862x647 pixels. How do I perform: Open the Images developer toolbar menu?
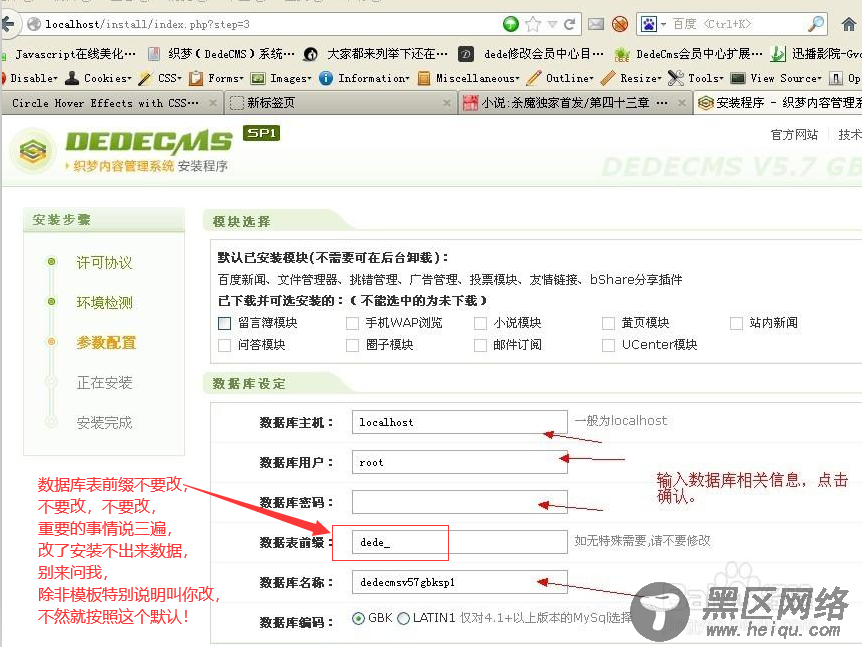281,78
